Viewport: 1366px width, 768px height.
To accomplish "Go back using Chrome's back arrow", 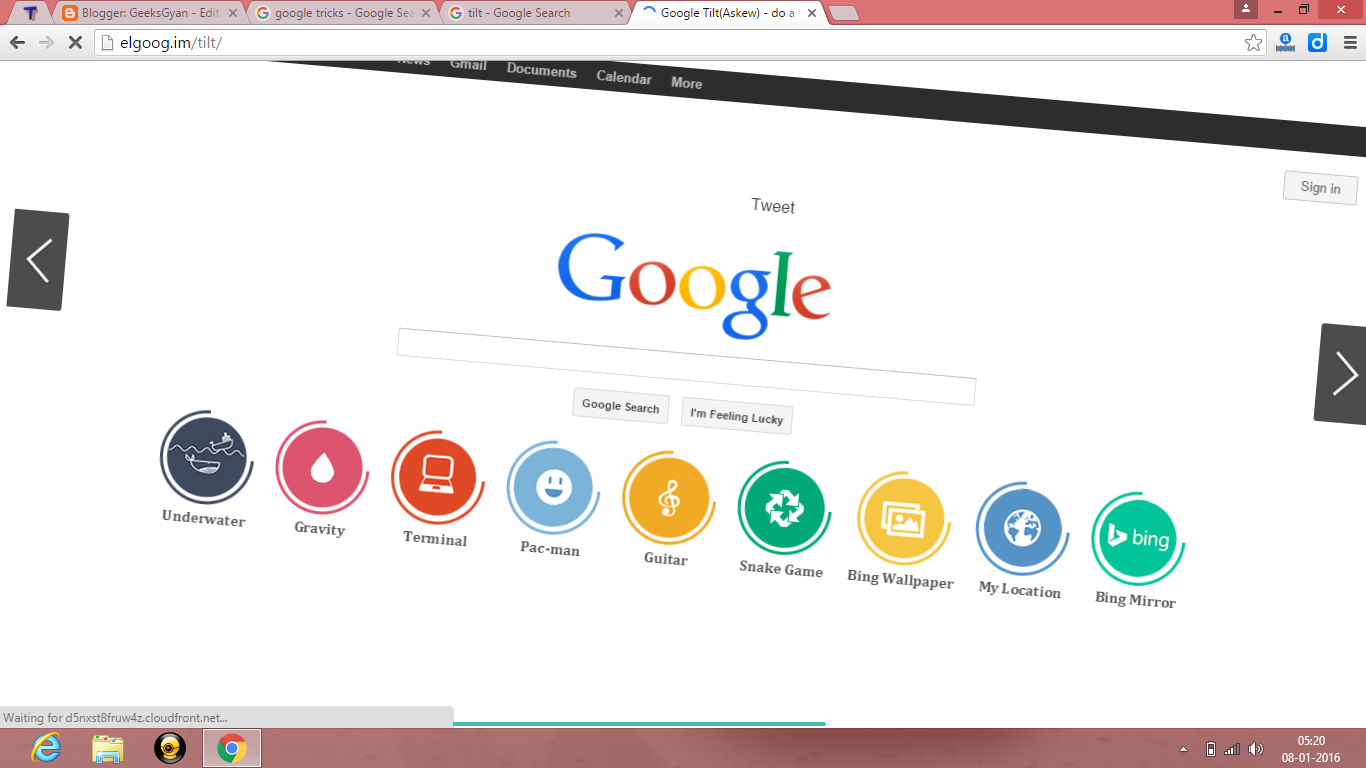I will pyautogui.click(x=17, y=42).
